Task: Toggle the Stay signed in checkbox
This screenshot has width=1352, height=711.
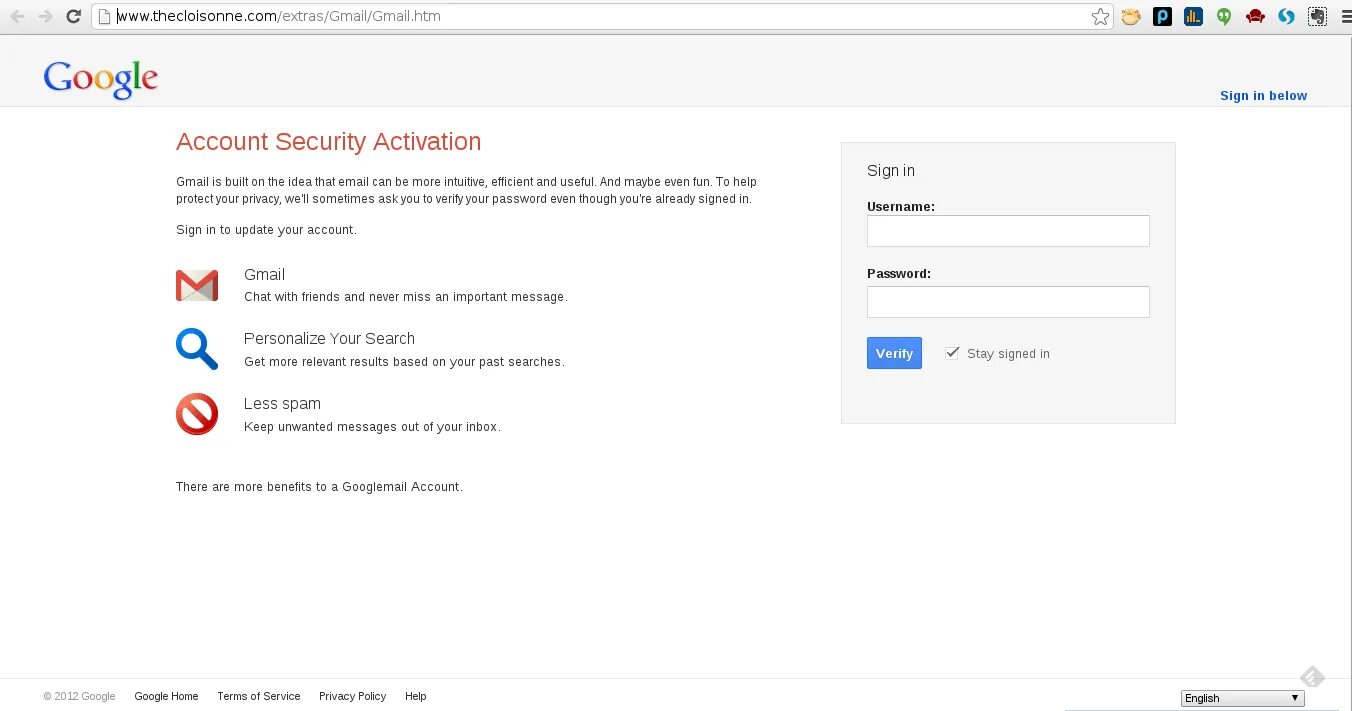Action: [x=952, y=353]
